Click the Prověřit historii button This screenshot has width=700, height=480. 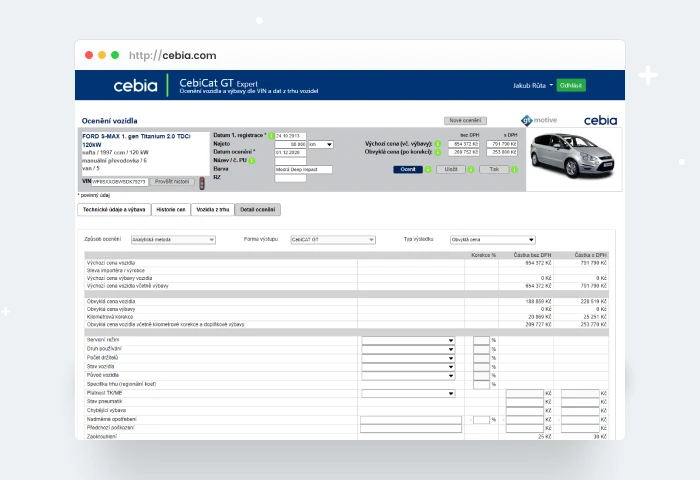coord(172,182)
